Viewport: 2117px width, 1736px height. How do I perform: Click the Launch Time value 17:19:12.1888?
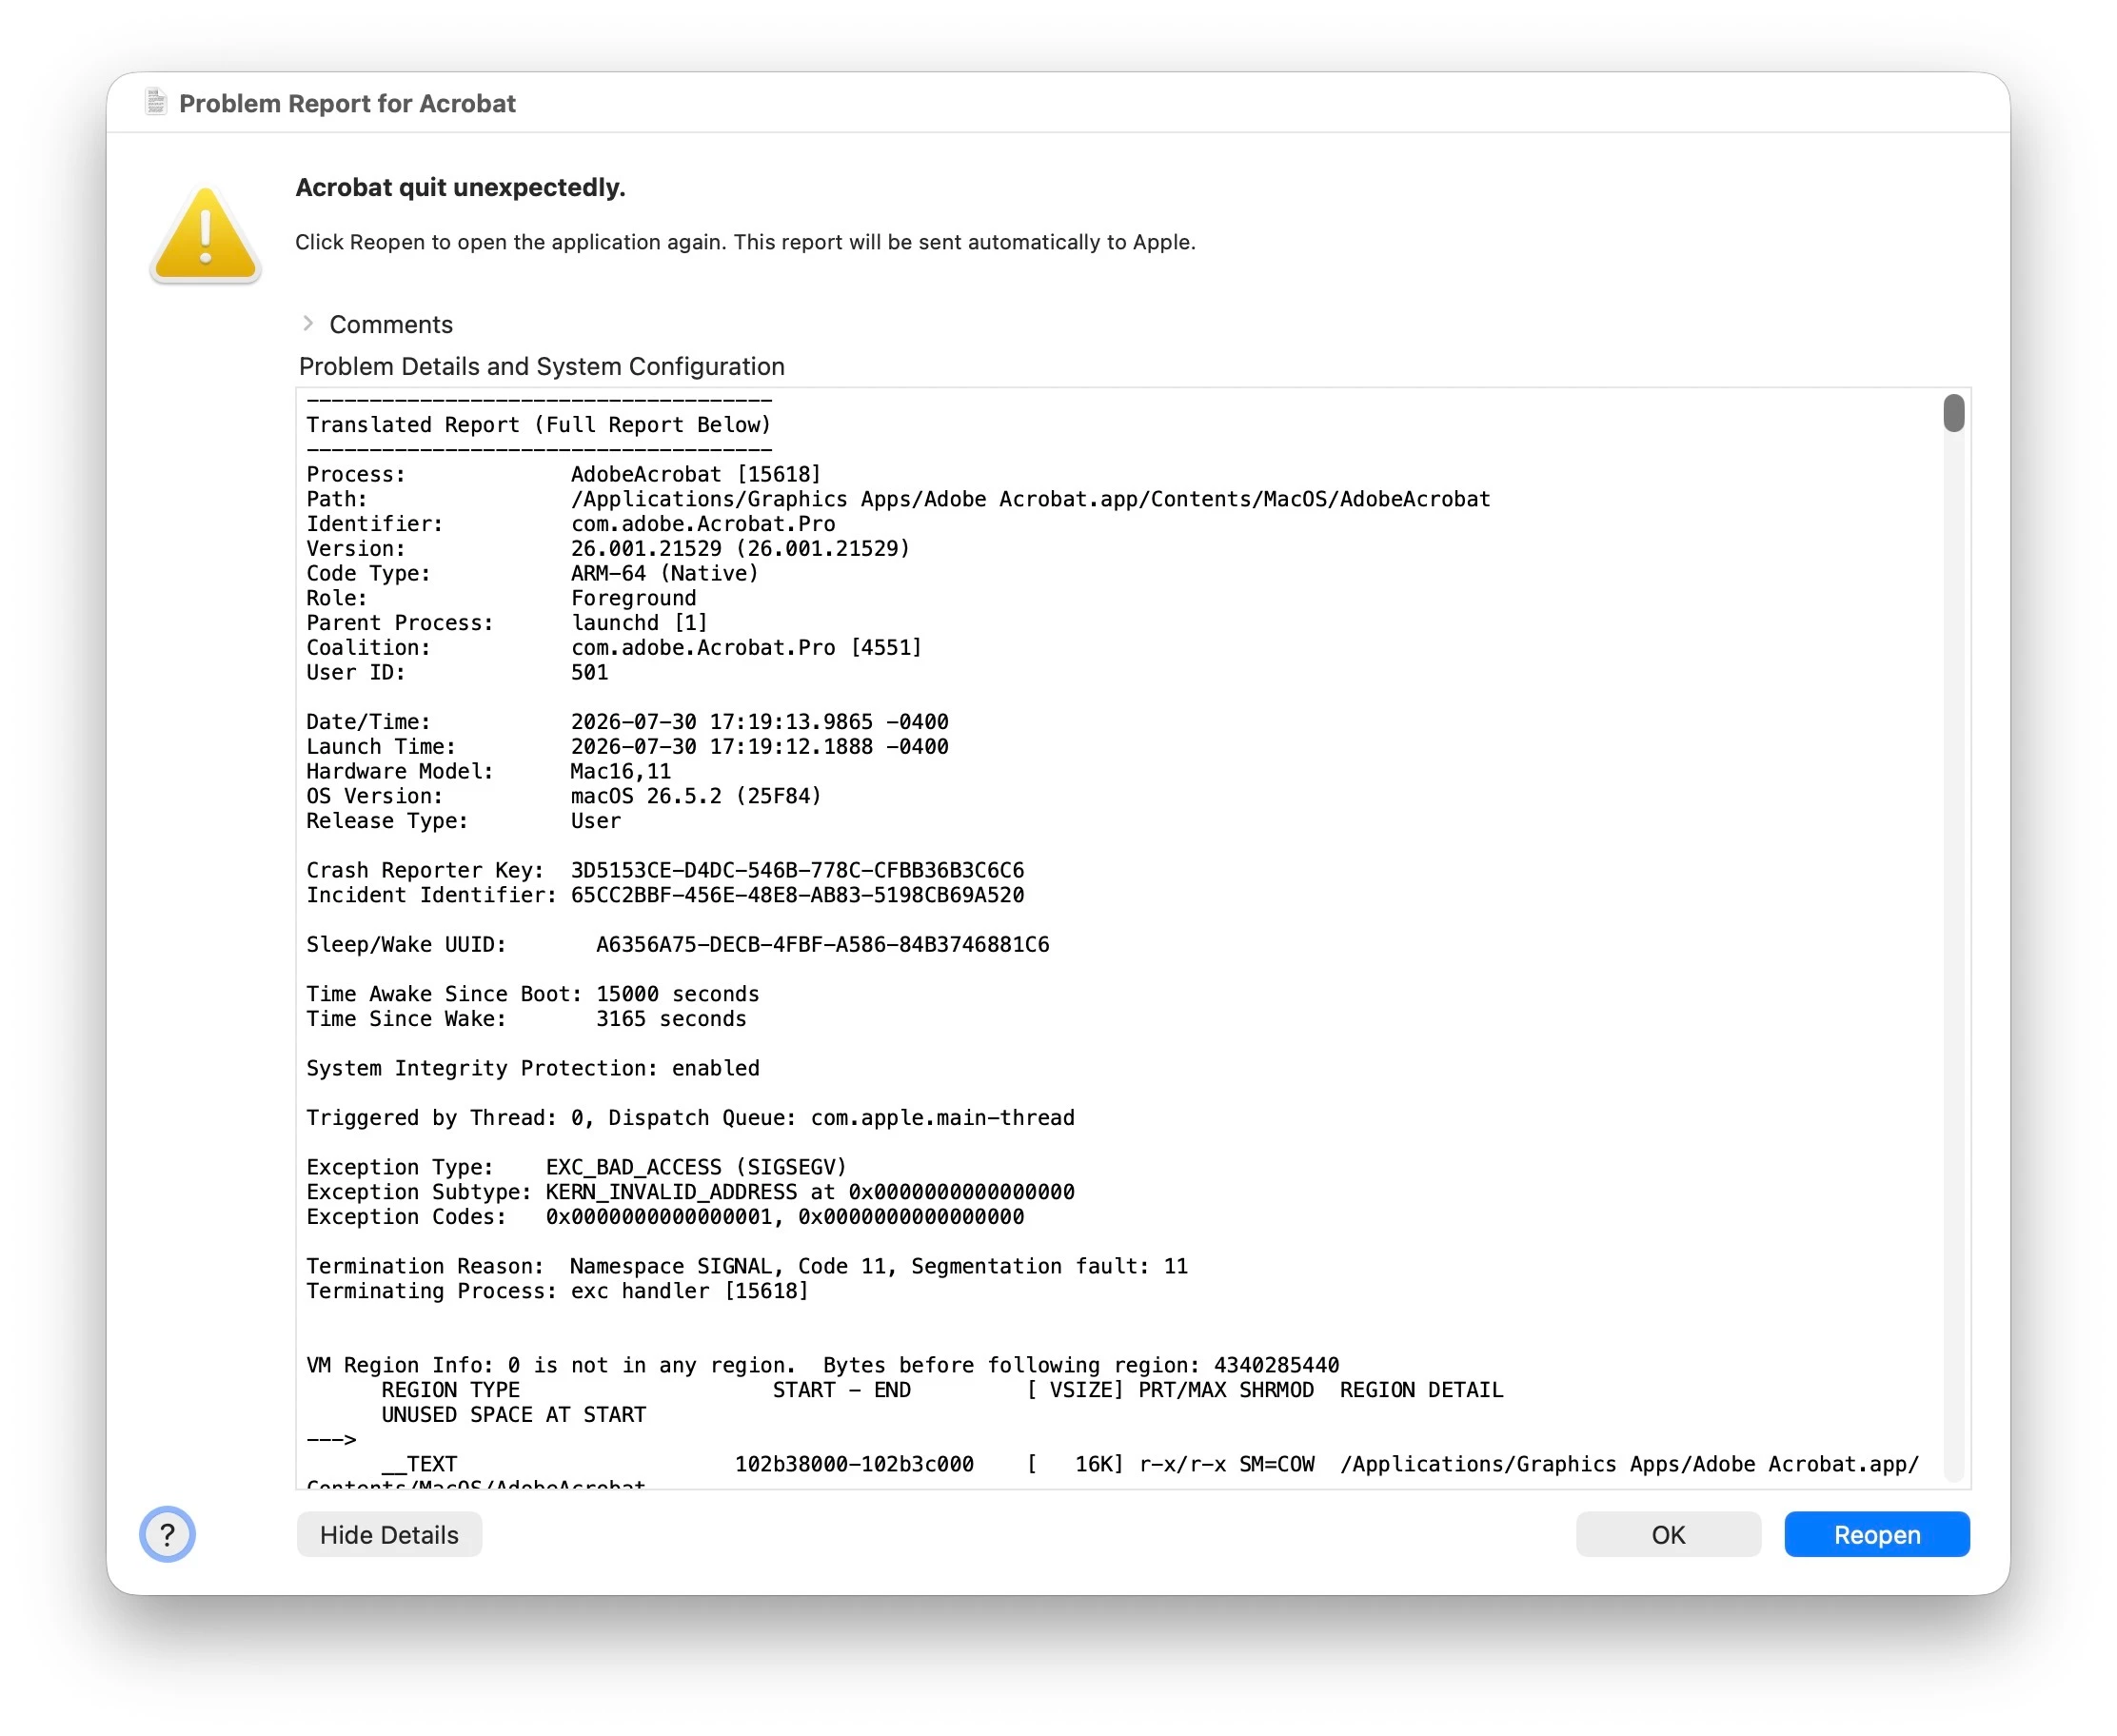click(x=760, y=747)
